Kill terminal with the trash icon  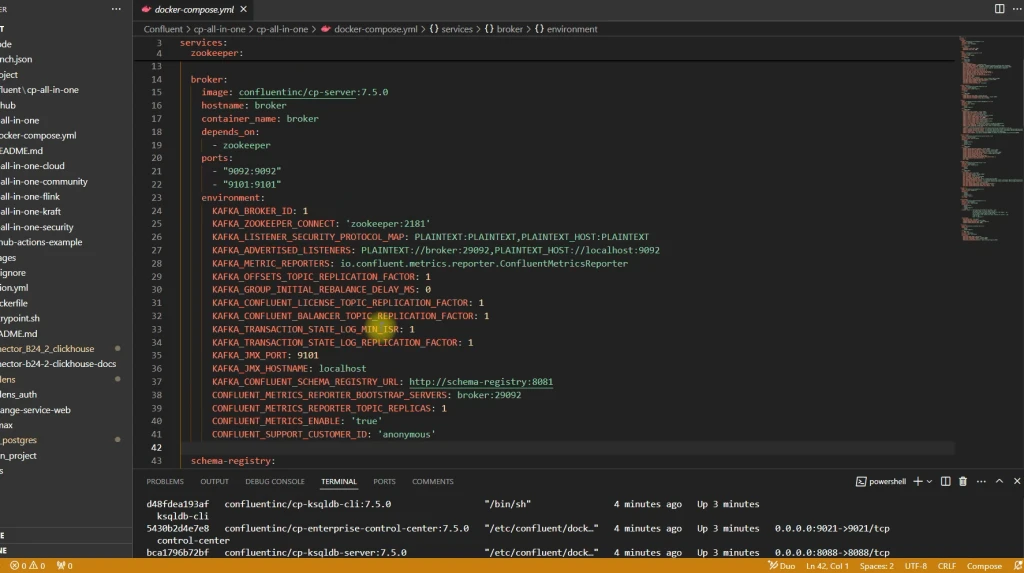(963, 481)
